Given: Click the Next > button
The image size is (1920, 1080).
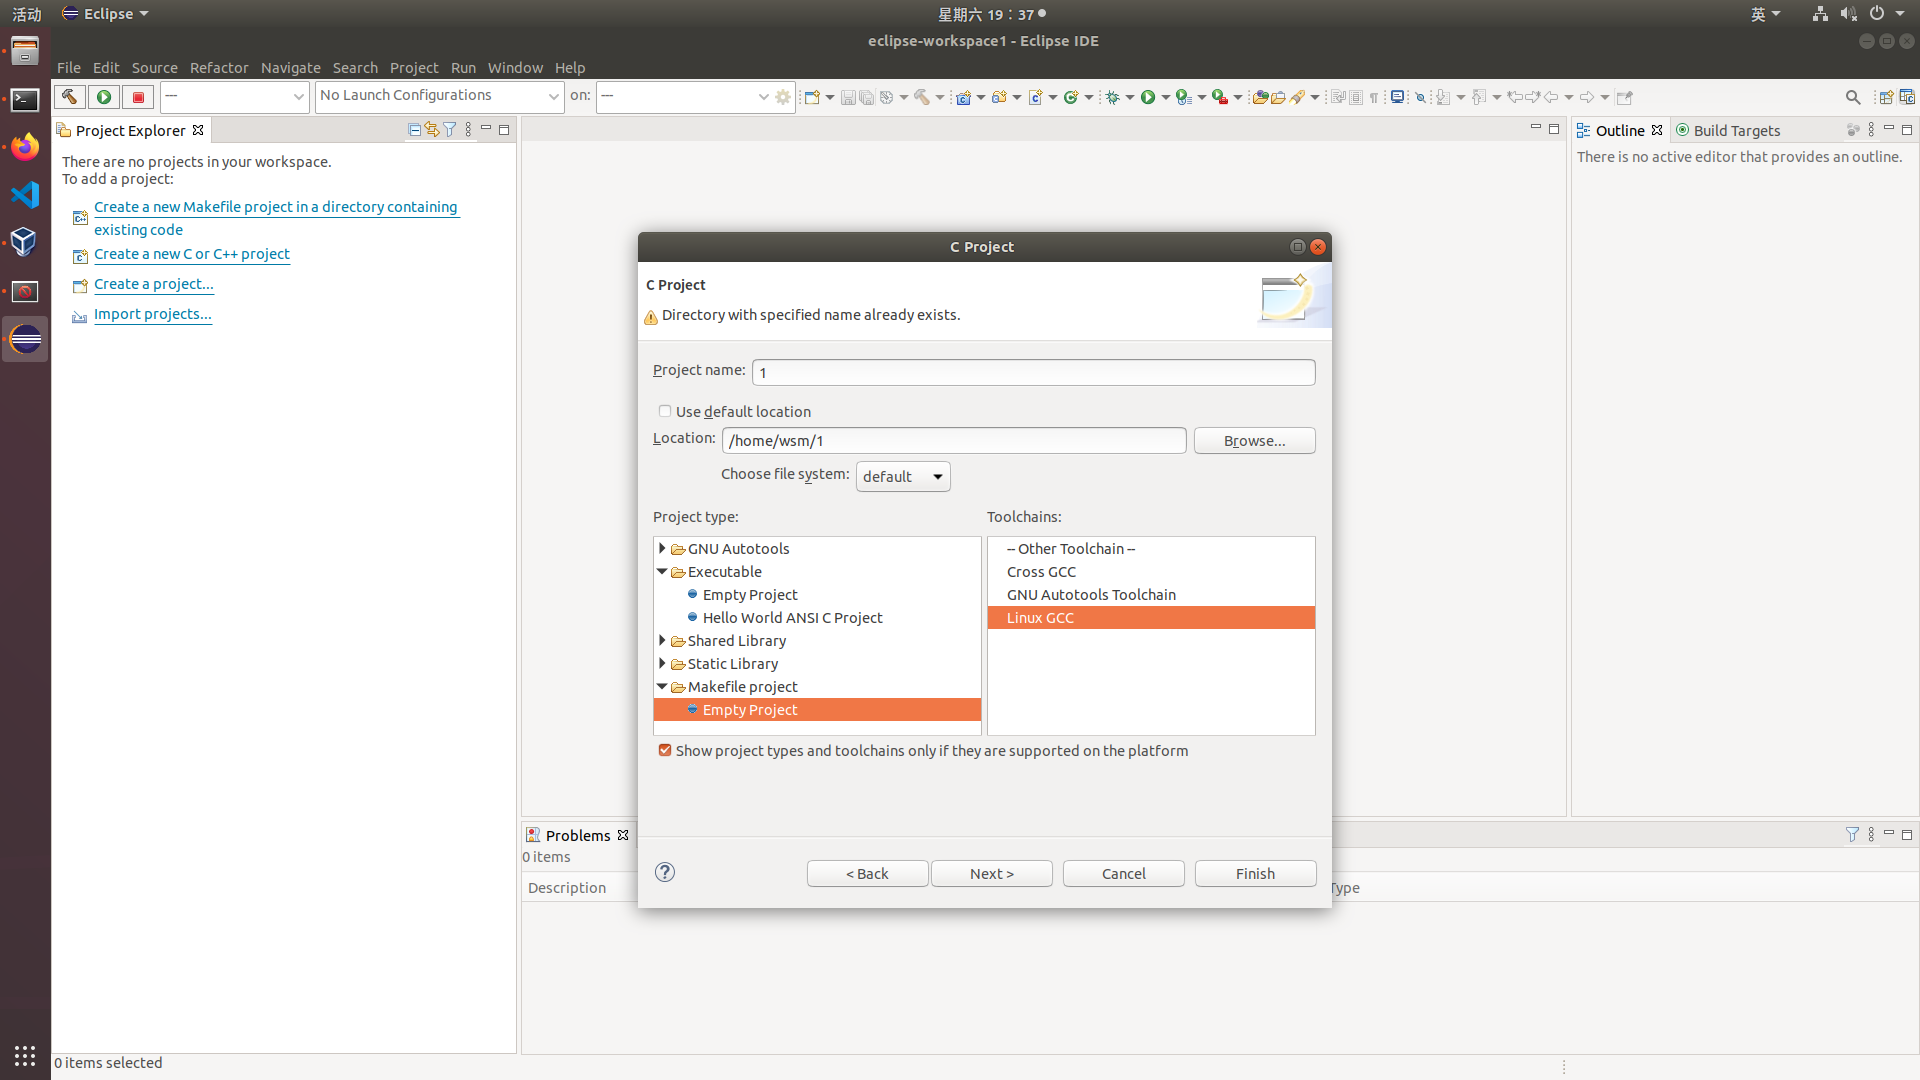Looking at the screenshot, I should coord(992,873).
